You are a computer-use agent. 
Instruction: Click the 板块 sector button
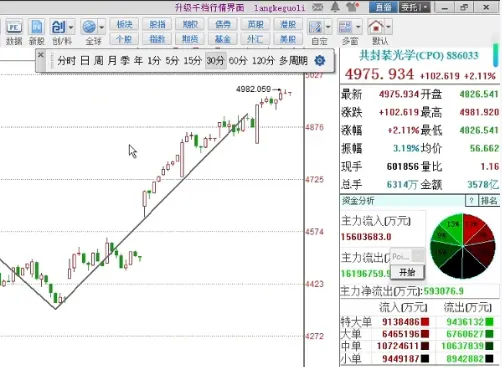[x=124, y=24]
